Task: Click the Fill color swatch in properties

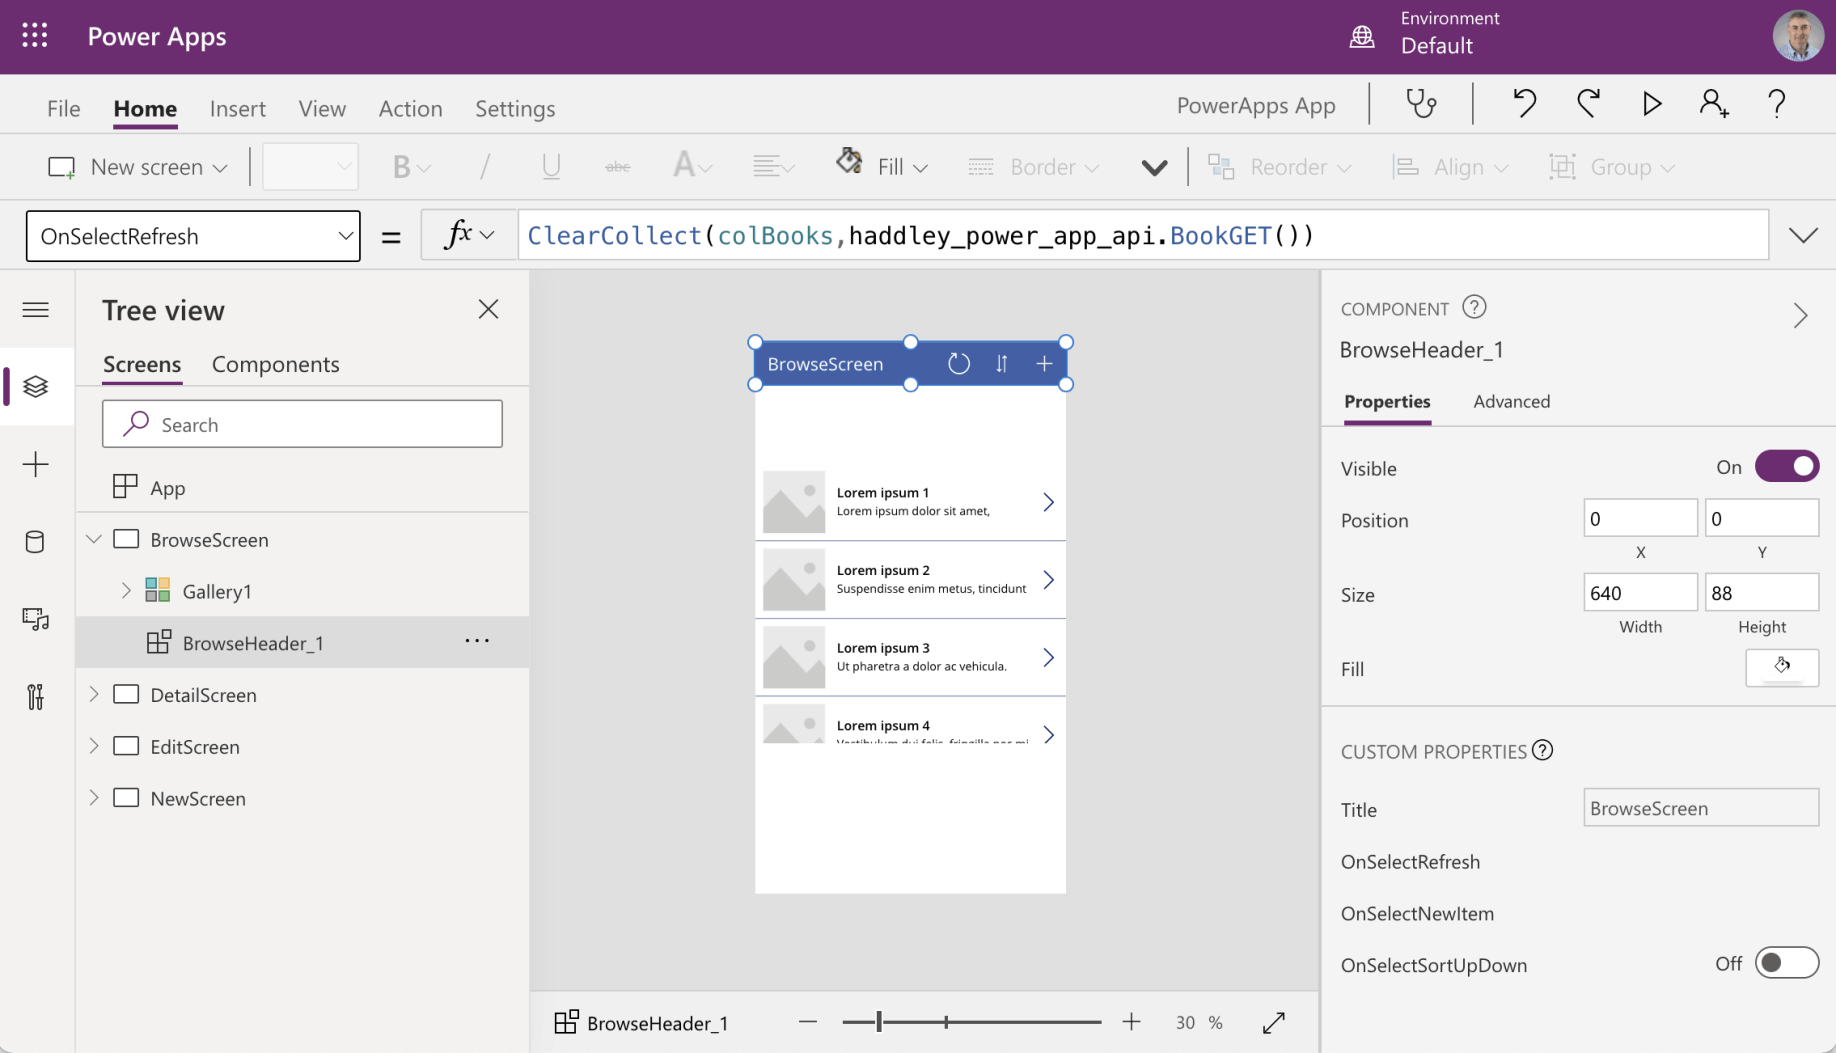Action: 1781,668
